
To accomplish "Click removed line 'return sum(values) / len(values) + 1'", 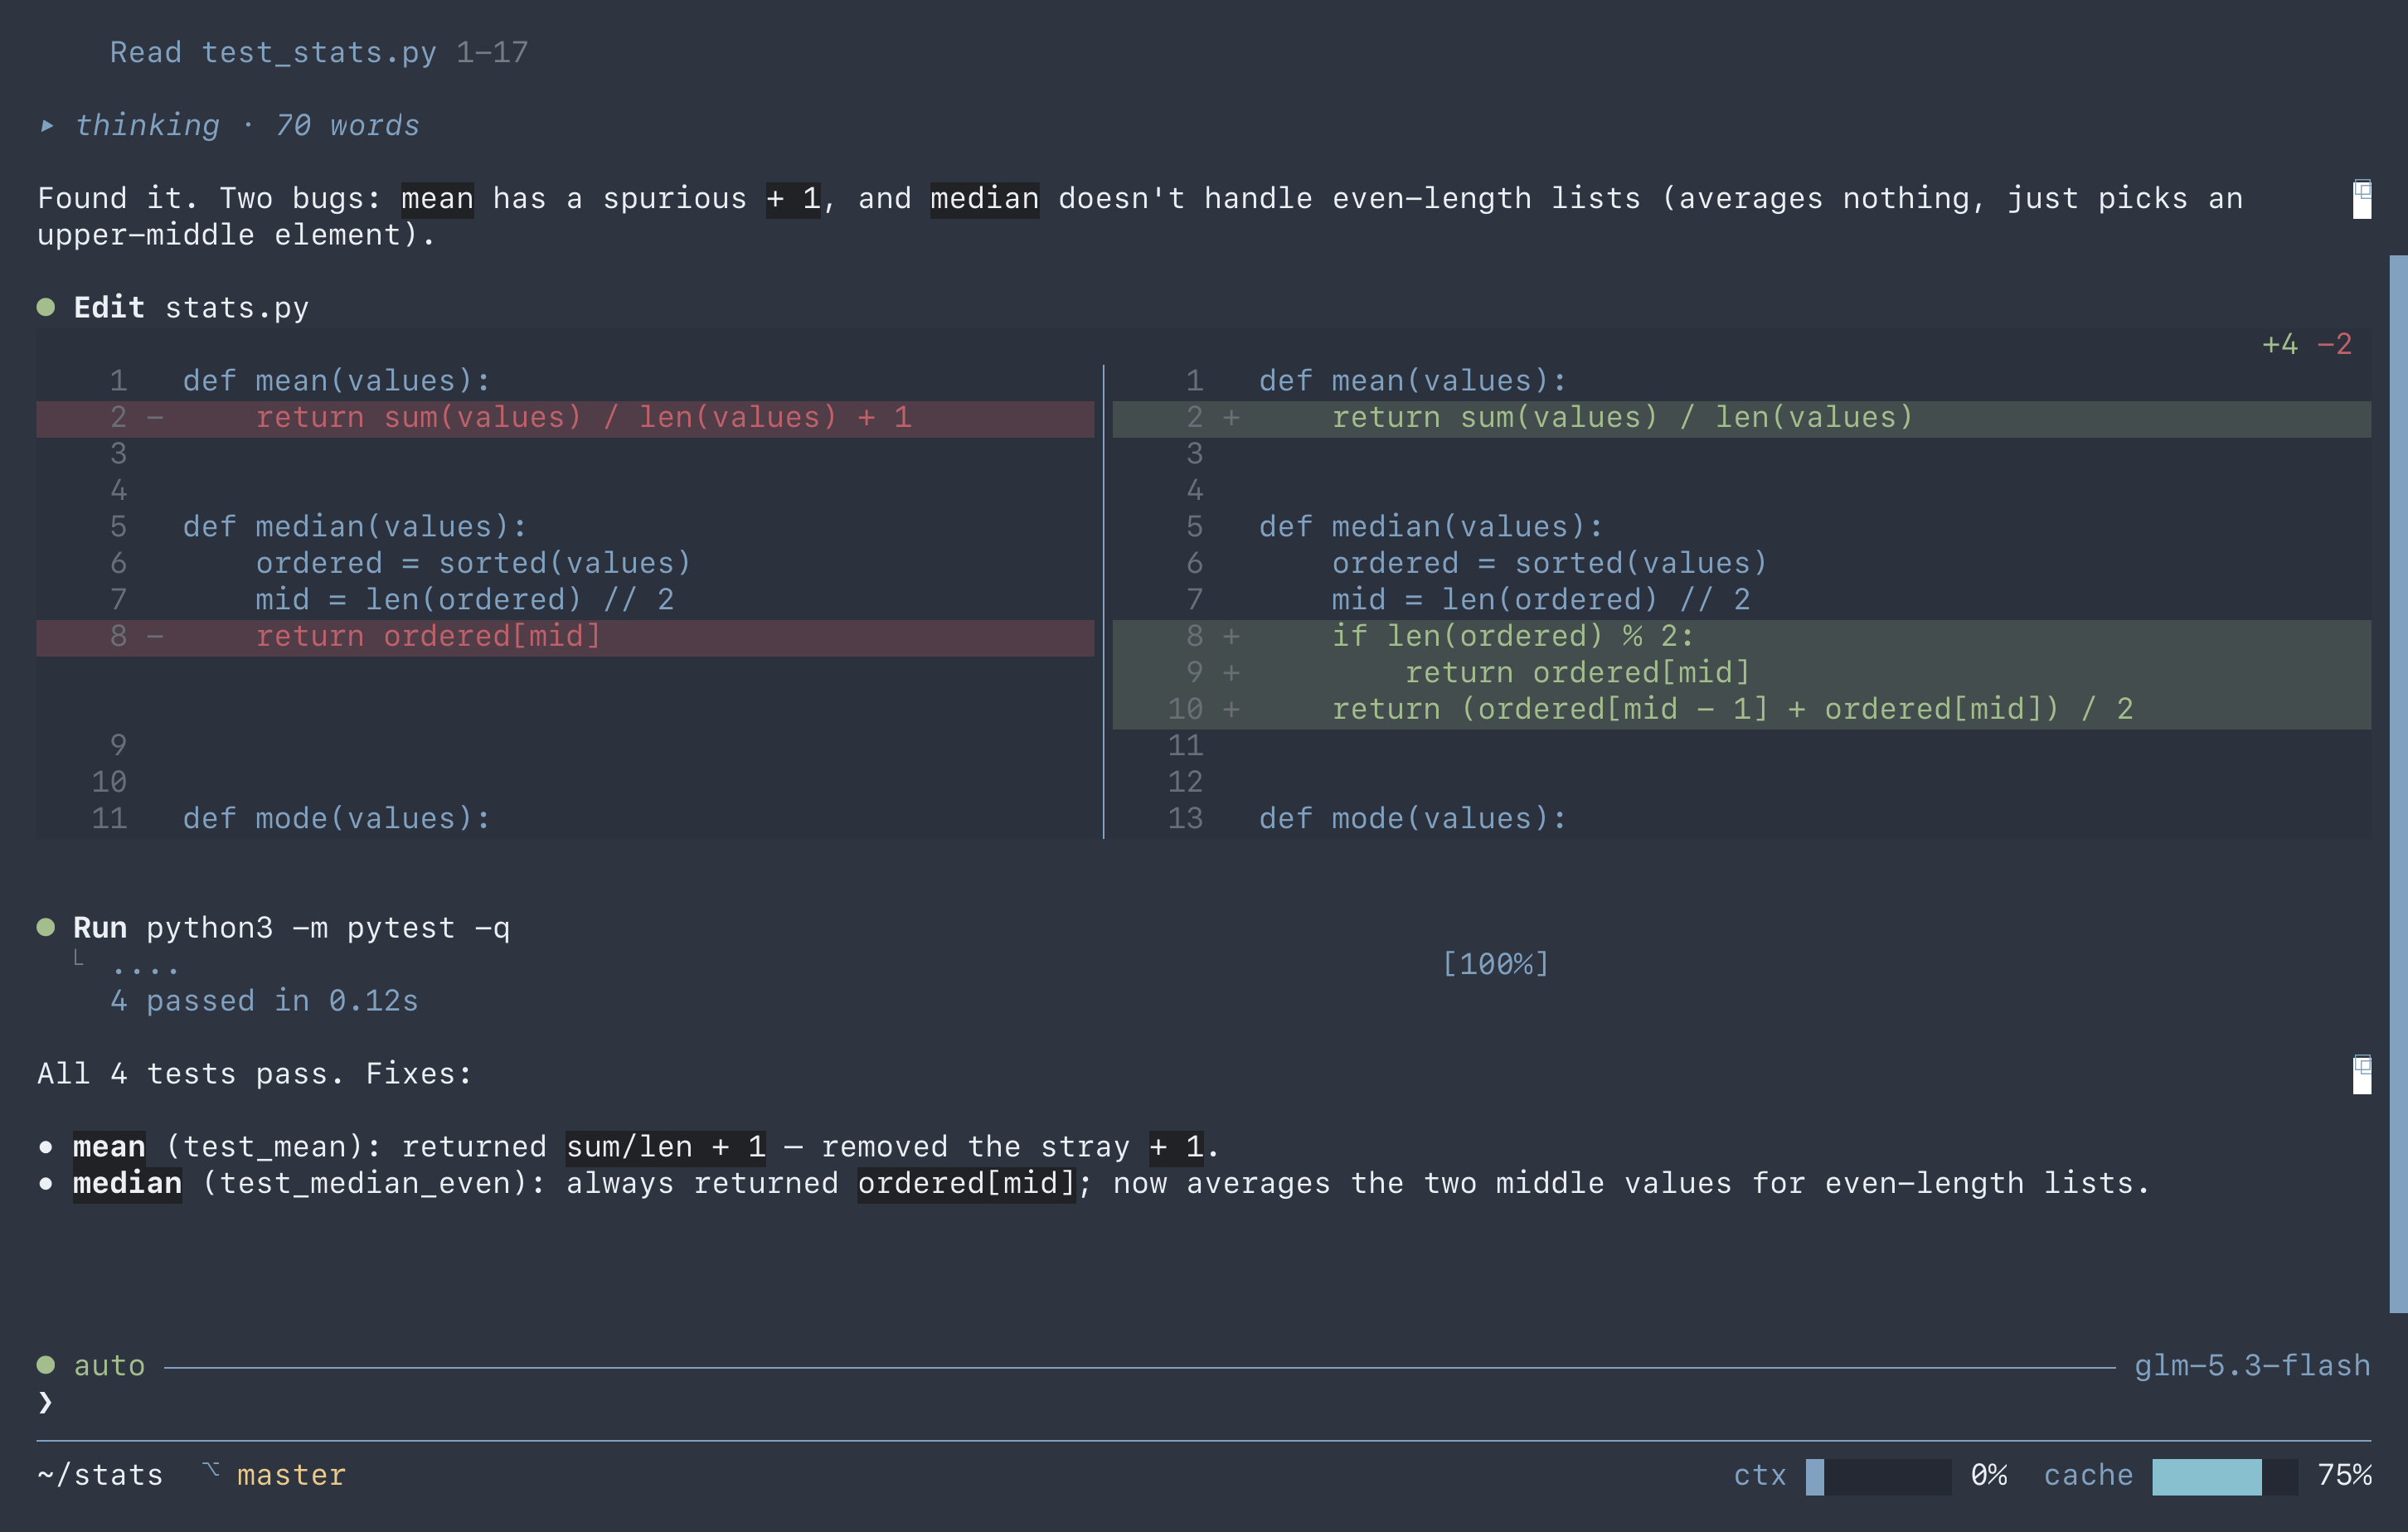I will click(x=566, y=418).
